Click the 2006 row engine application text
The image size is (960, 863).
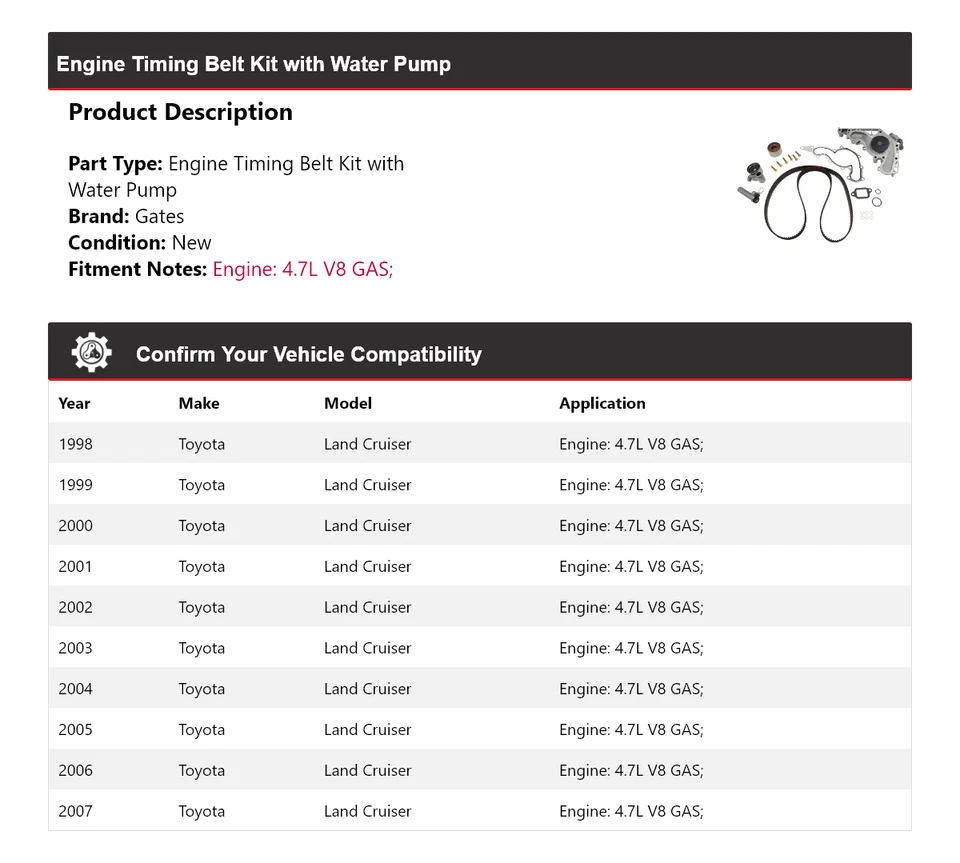631,771
